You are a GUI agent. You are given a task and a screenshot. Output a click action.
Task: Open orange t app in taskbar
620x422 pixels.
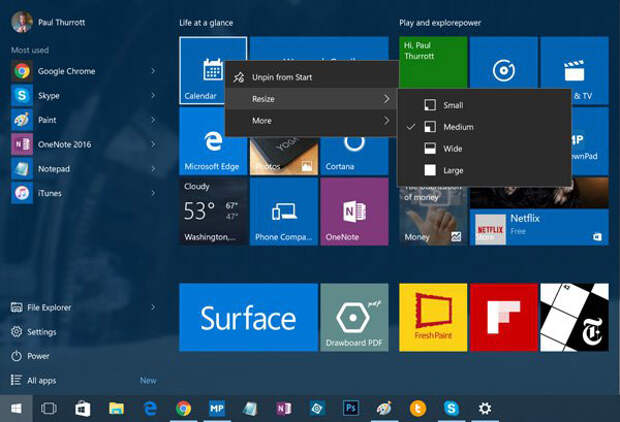(418, 409)
